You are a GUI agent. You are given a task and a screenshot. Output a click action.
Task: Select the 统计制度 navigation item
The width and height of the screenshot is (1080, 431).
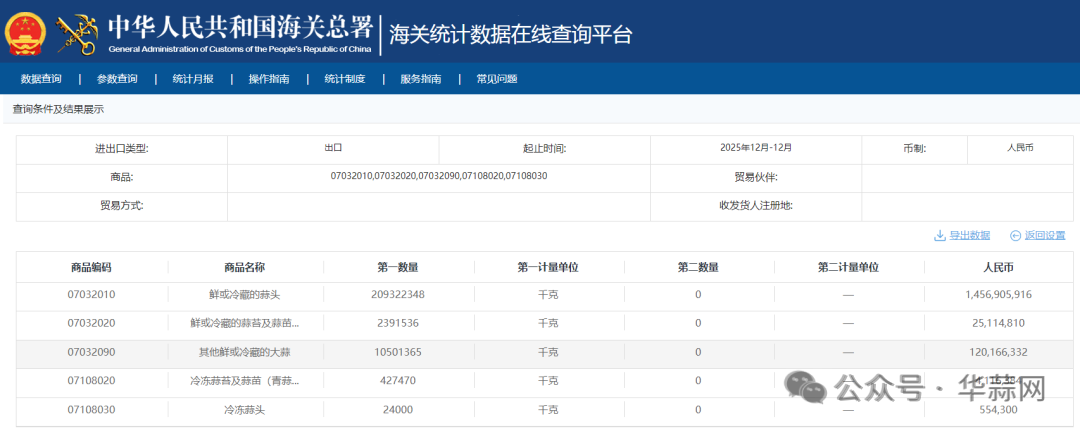pos(345,79)
